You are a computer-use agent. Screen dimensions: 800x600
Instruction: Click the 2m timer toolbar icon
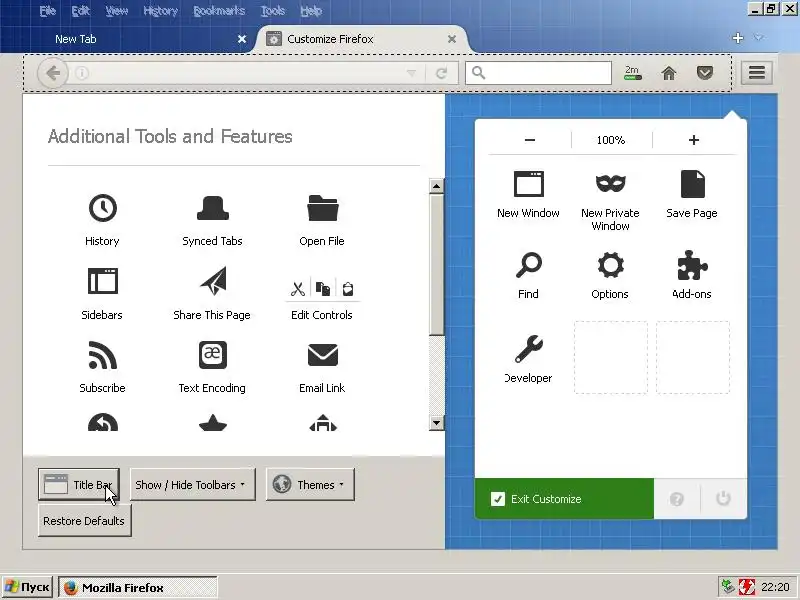pos(633,73)
